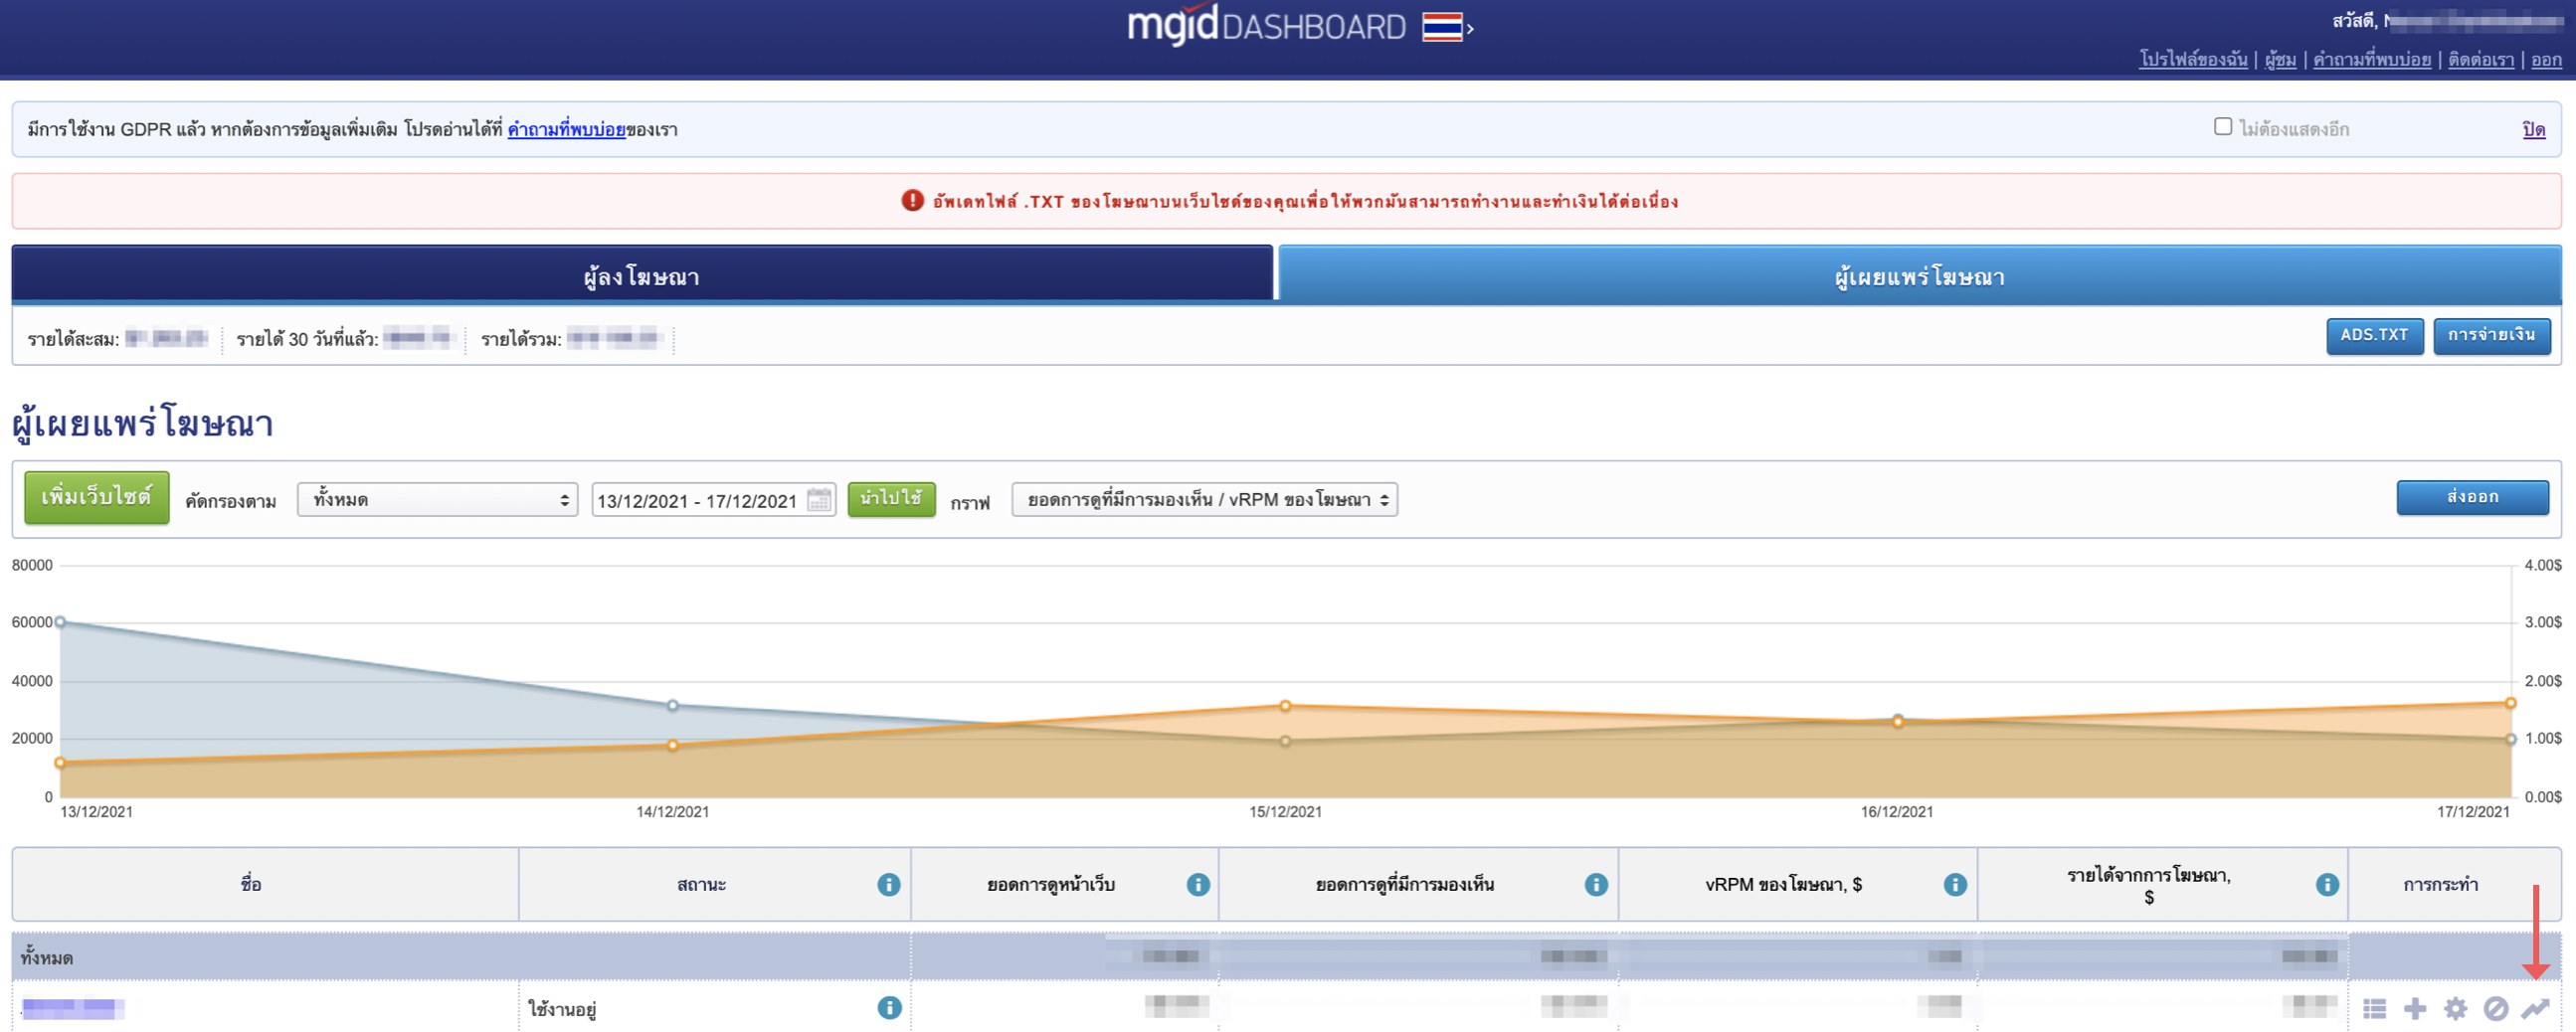Screen dimensions: 2576x1032
Task: Click the block icon in the actions column
Action: click(2495, 1008)
